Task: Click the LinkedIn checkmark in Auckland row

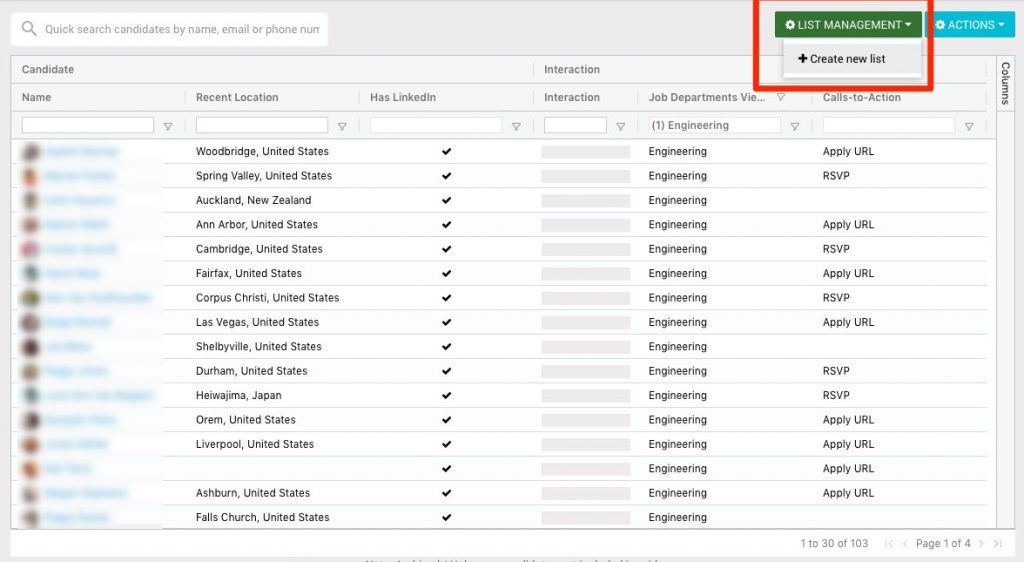Action: [x=447, y=200]
